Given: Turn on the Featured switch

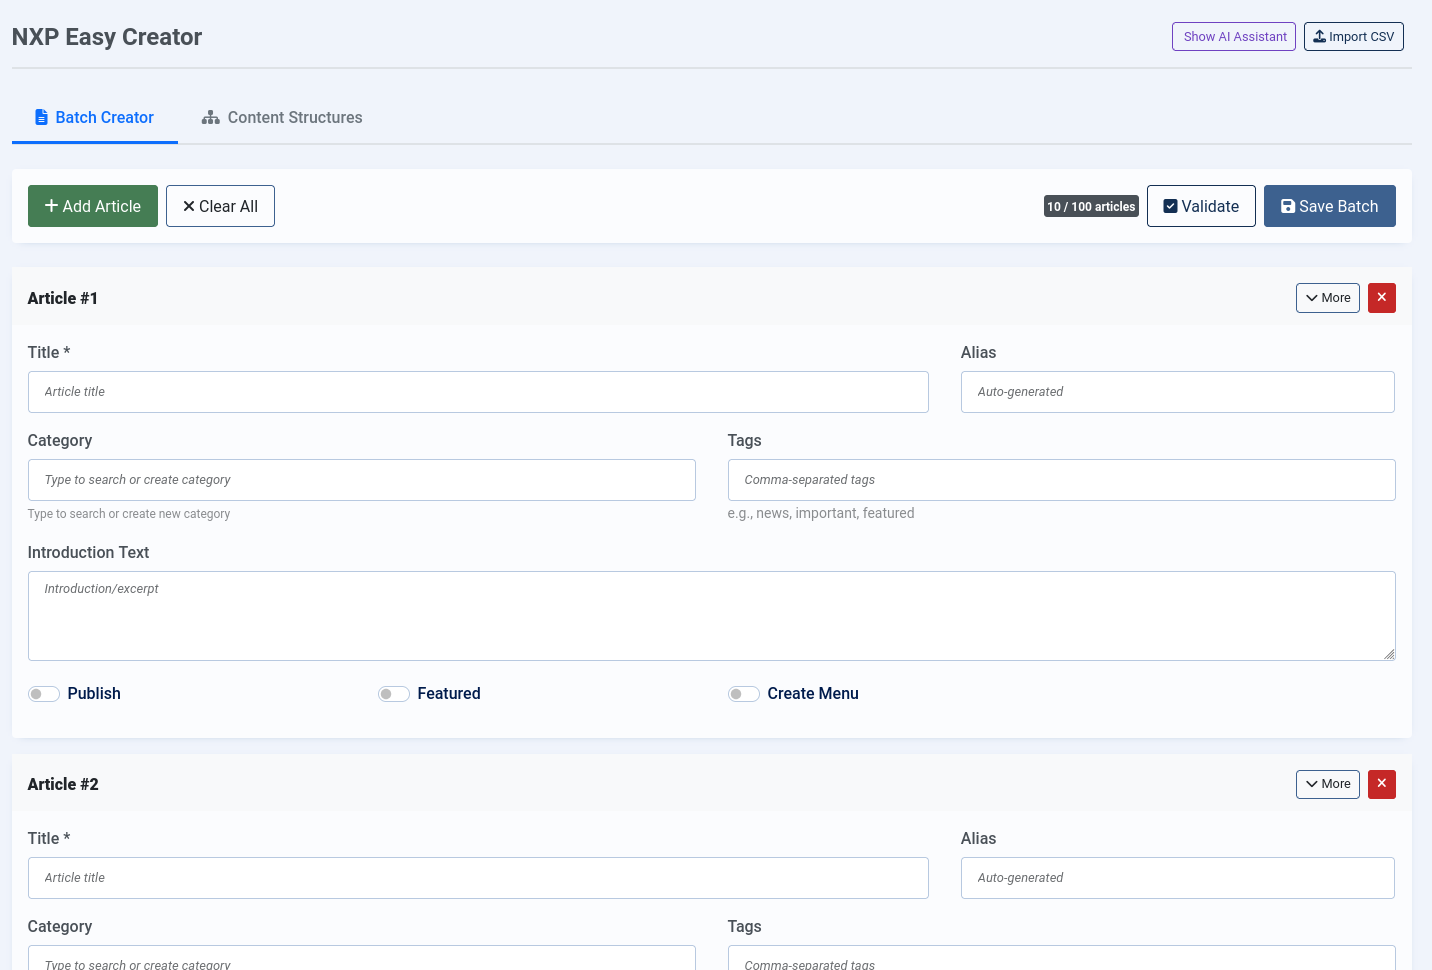Looking at the screenshot, I should click(x=394, y=694).
